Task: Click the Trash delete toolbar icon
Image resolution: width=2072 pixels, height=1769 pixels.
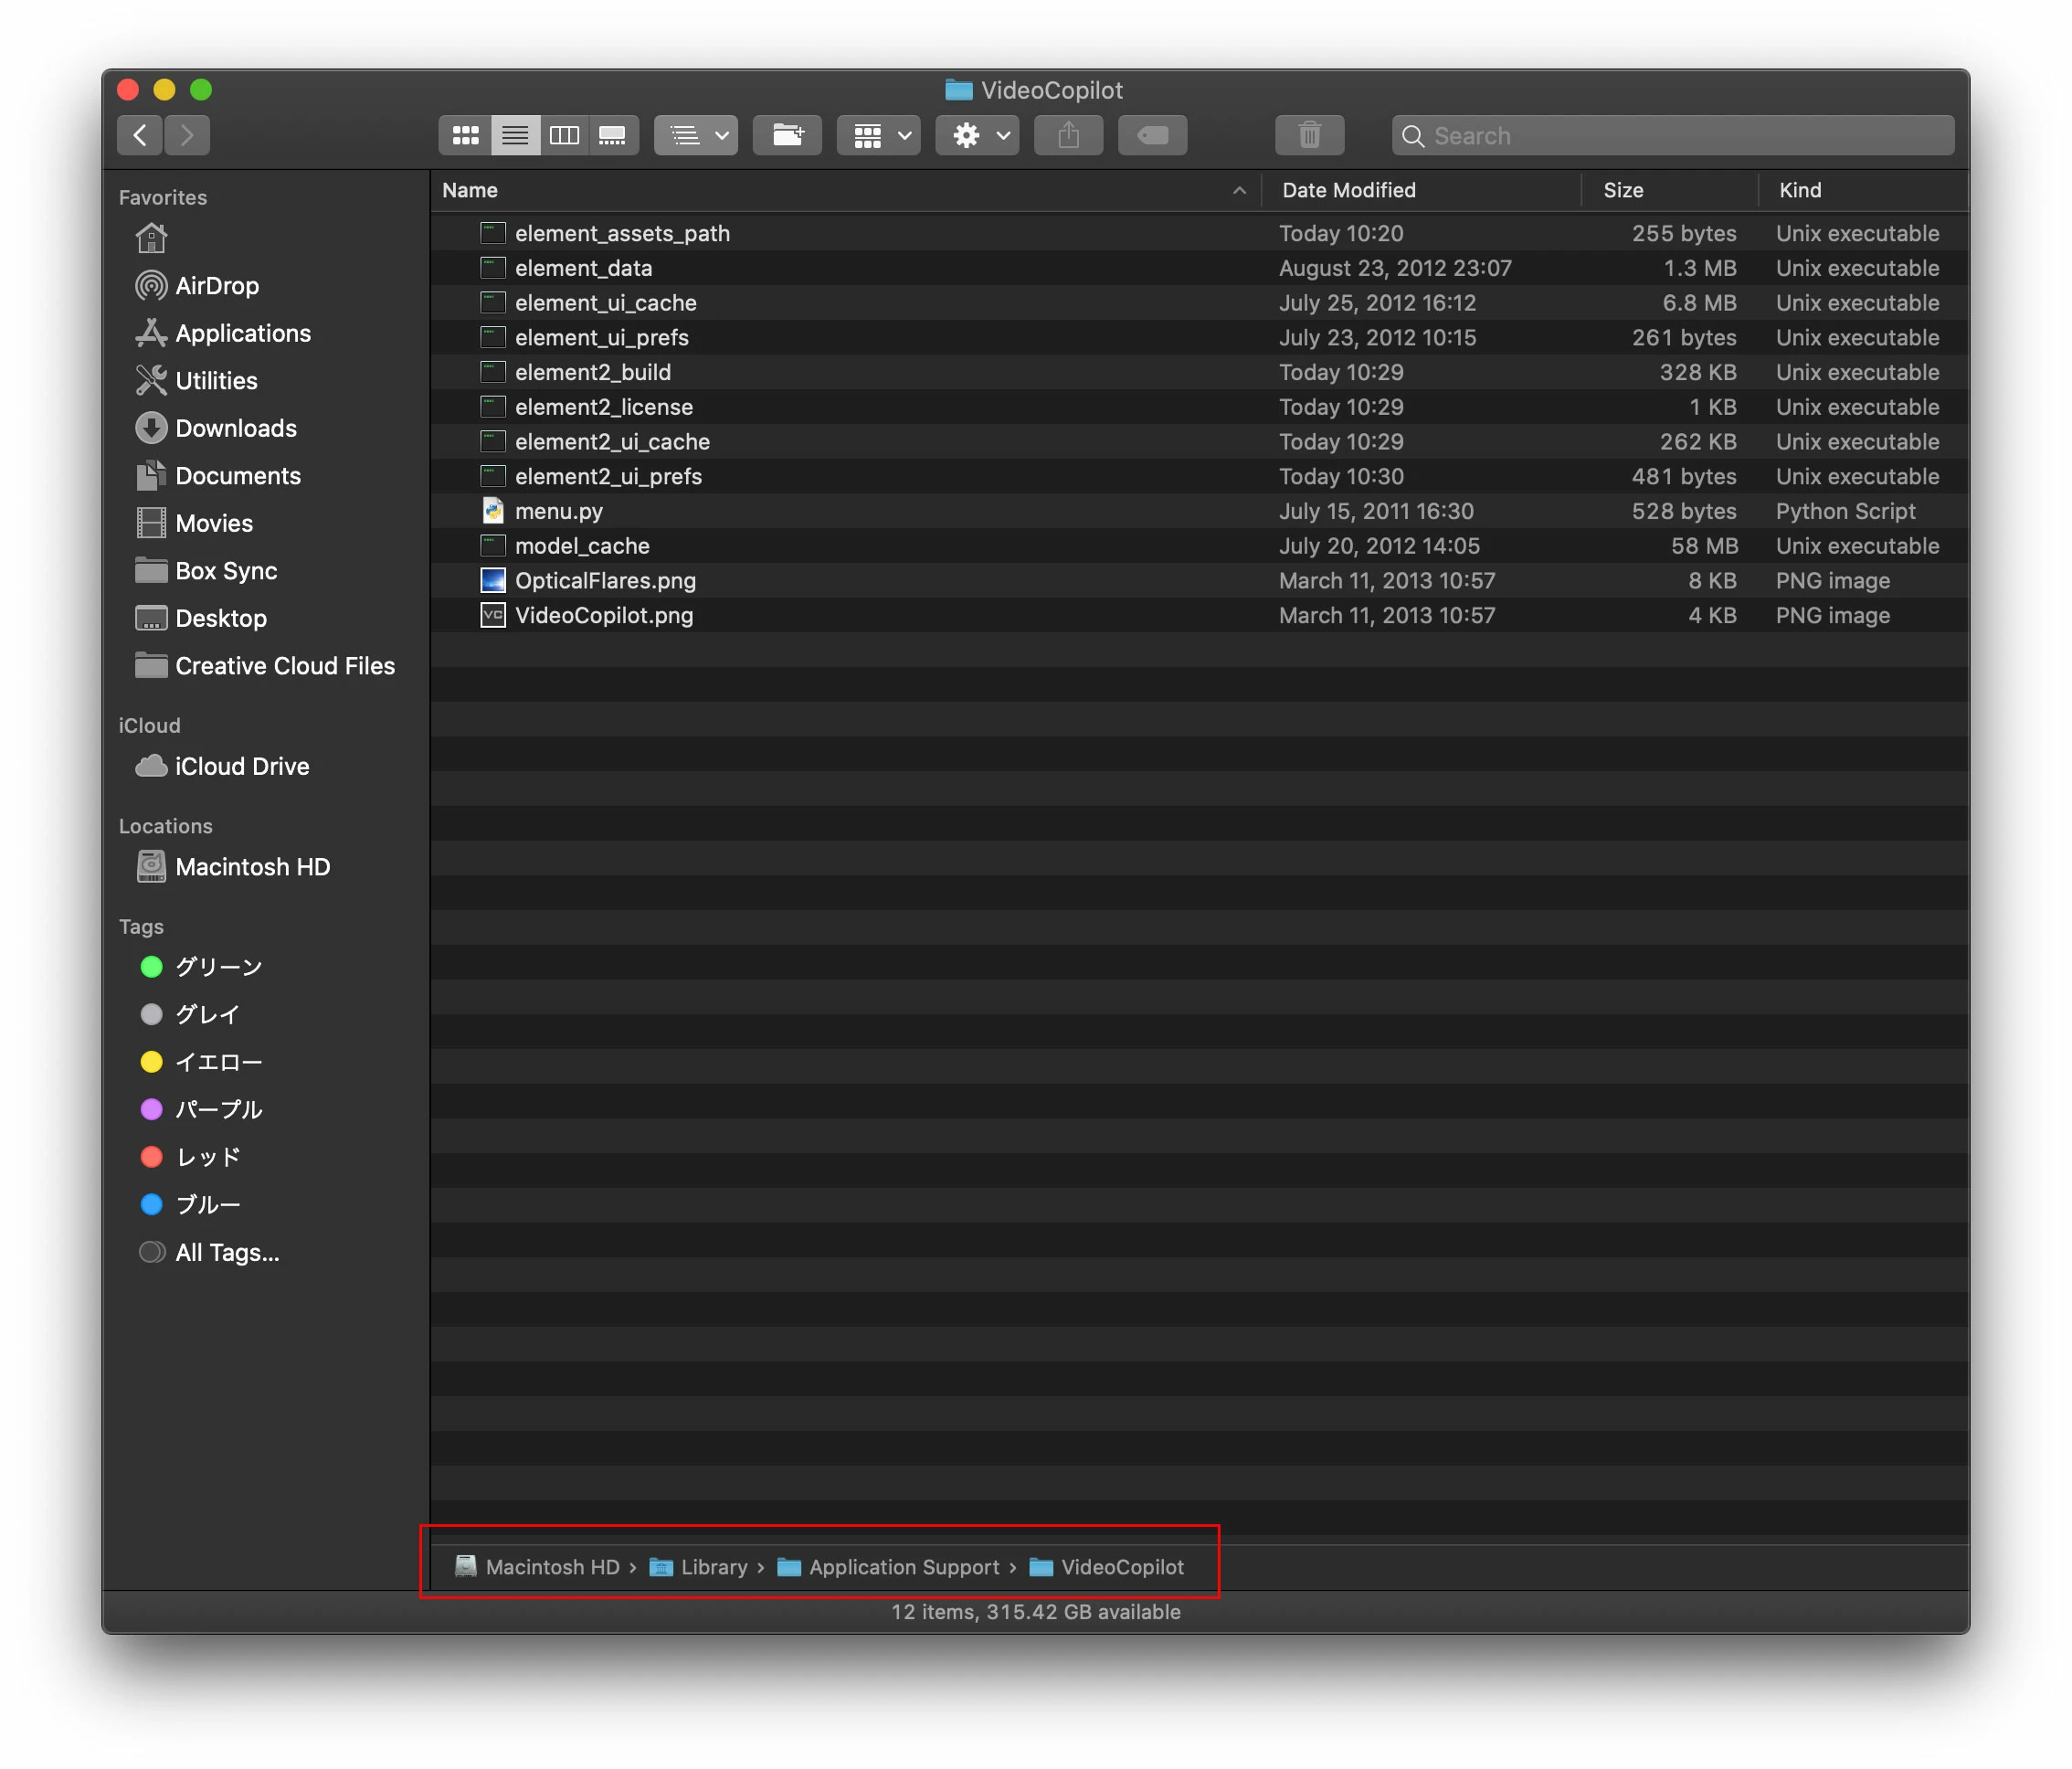Action: 1309,135
